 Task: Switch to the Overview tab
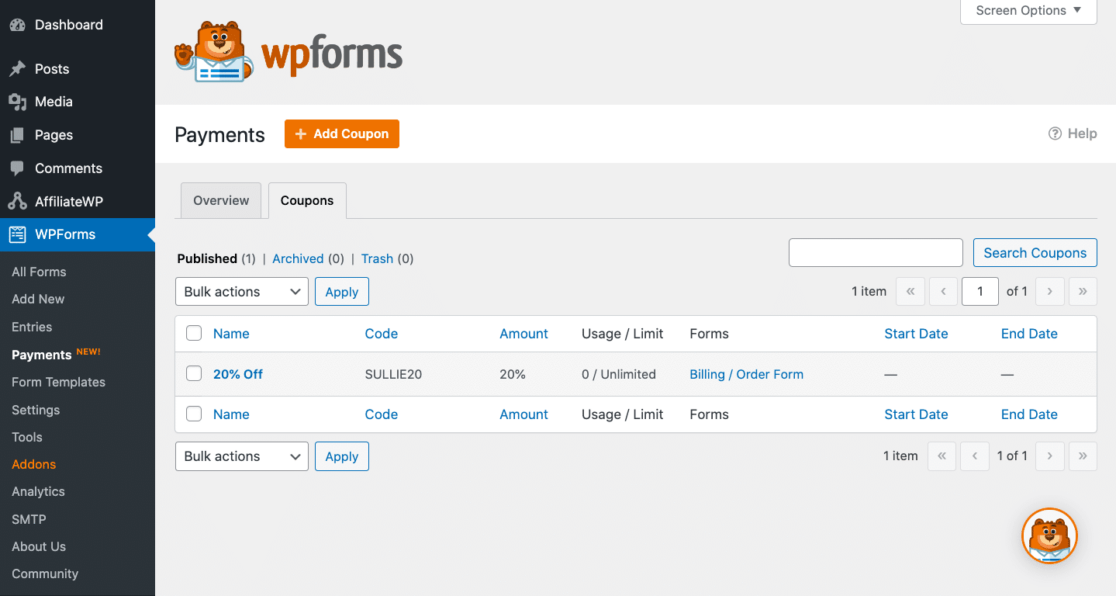[x=221, y=200]
